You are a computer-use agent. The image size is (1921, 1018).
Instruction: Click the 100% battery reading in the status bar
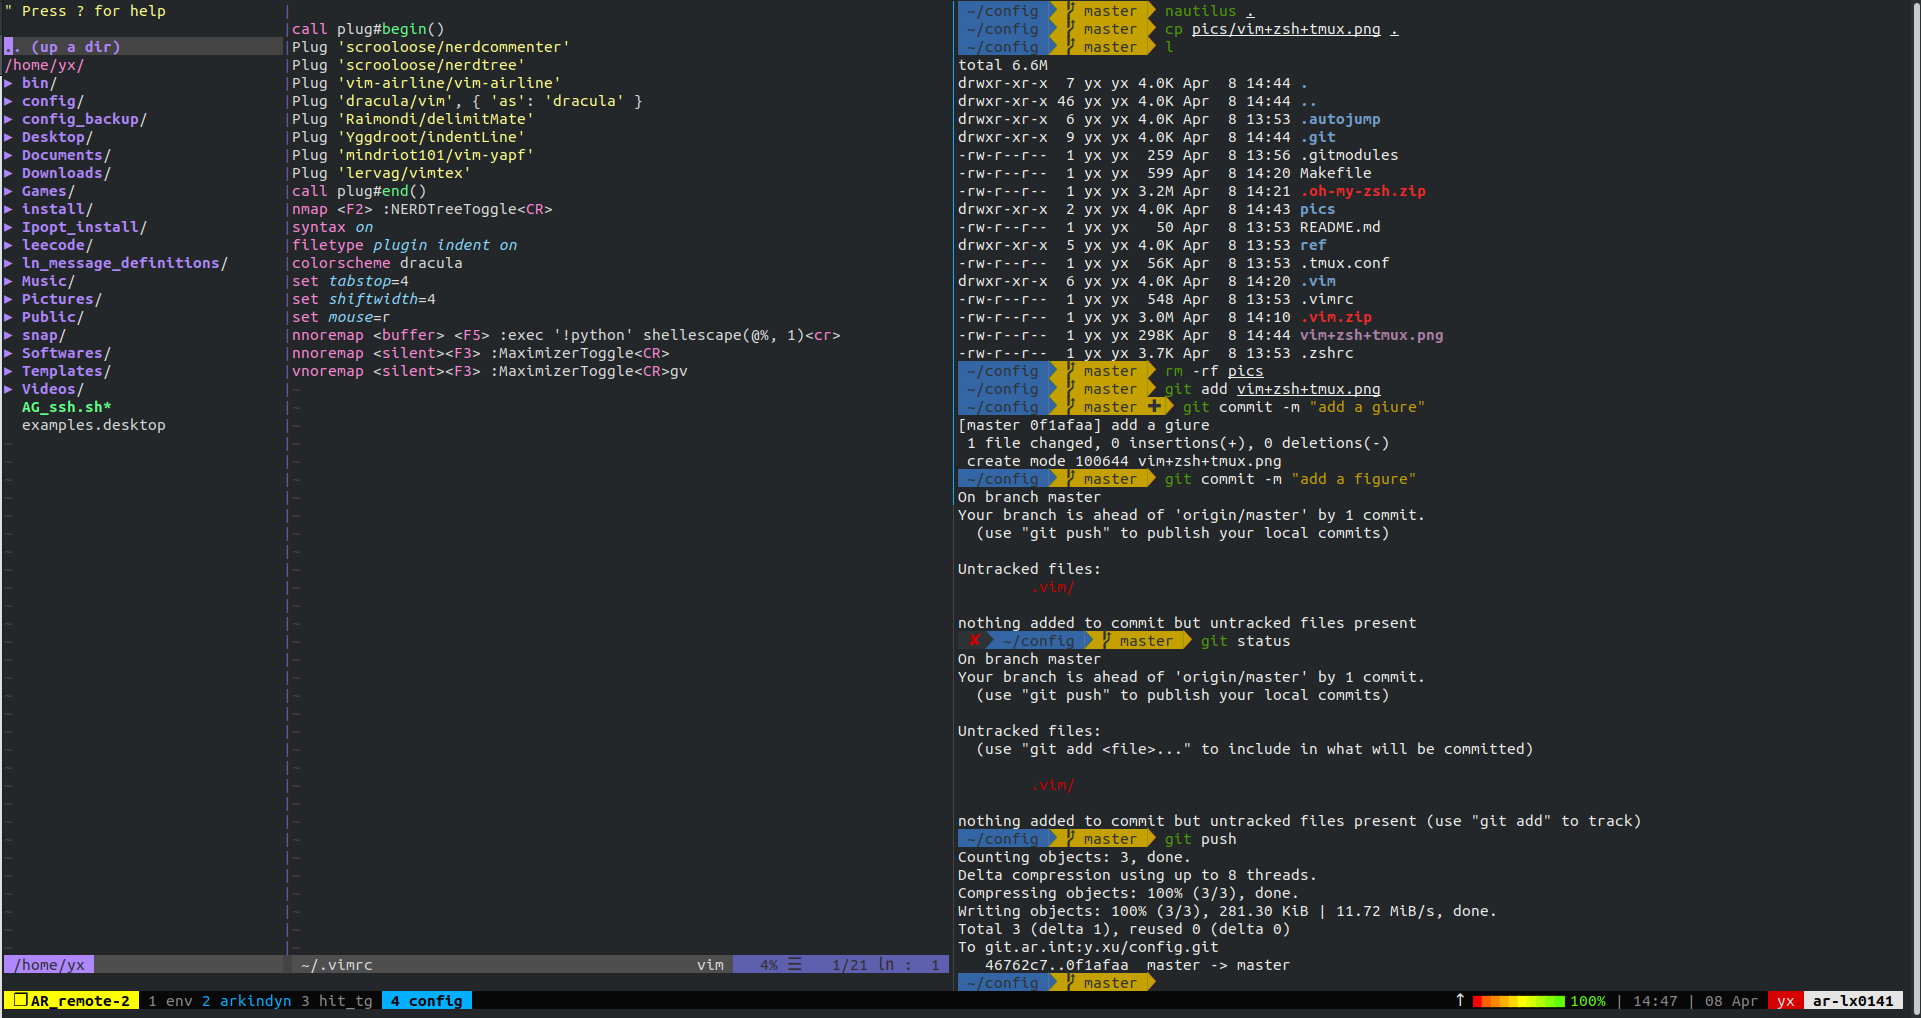tap(1588, 1001)
